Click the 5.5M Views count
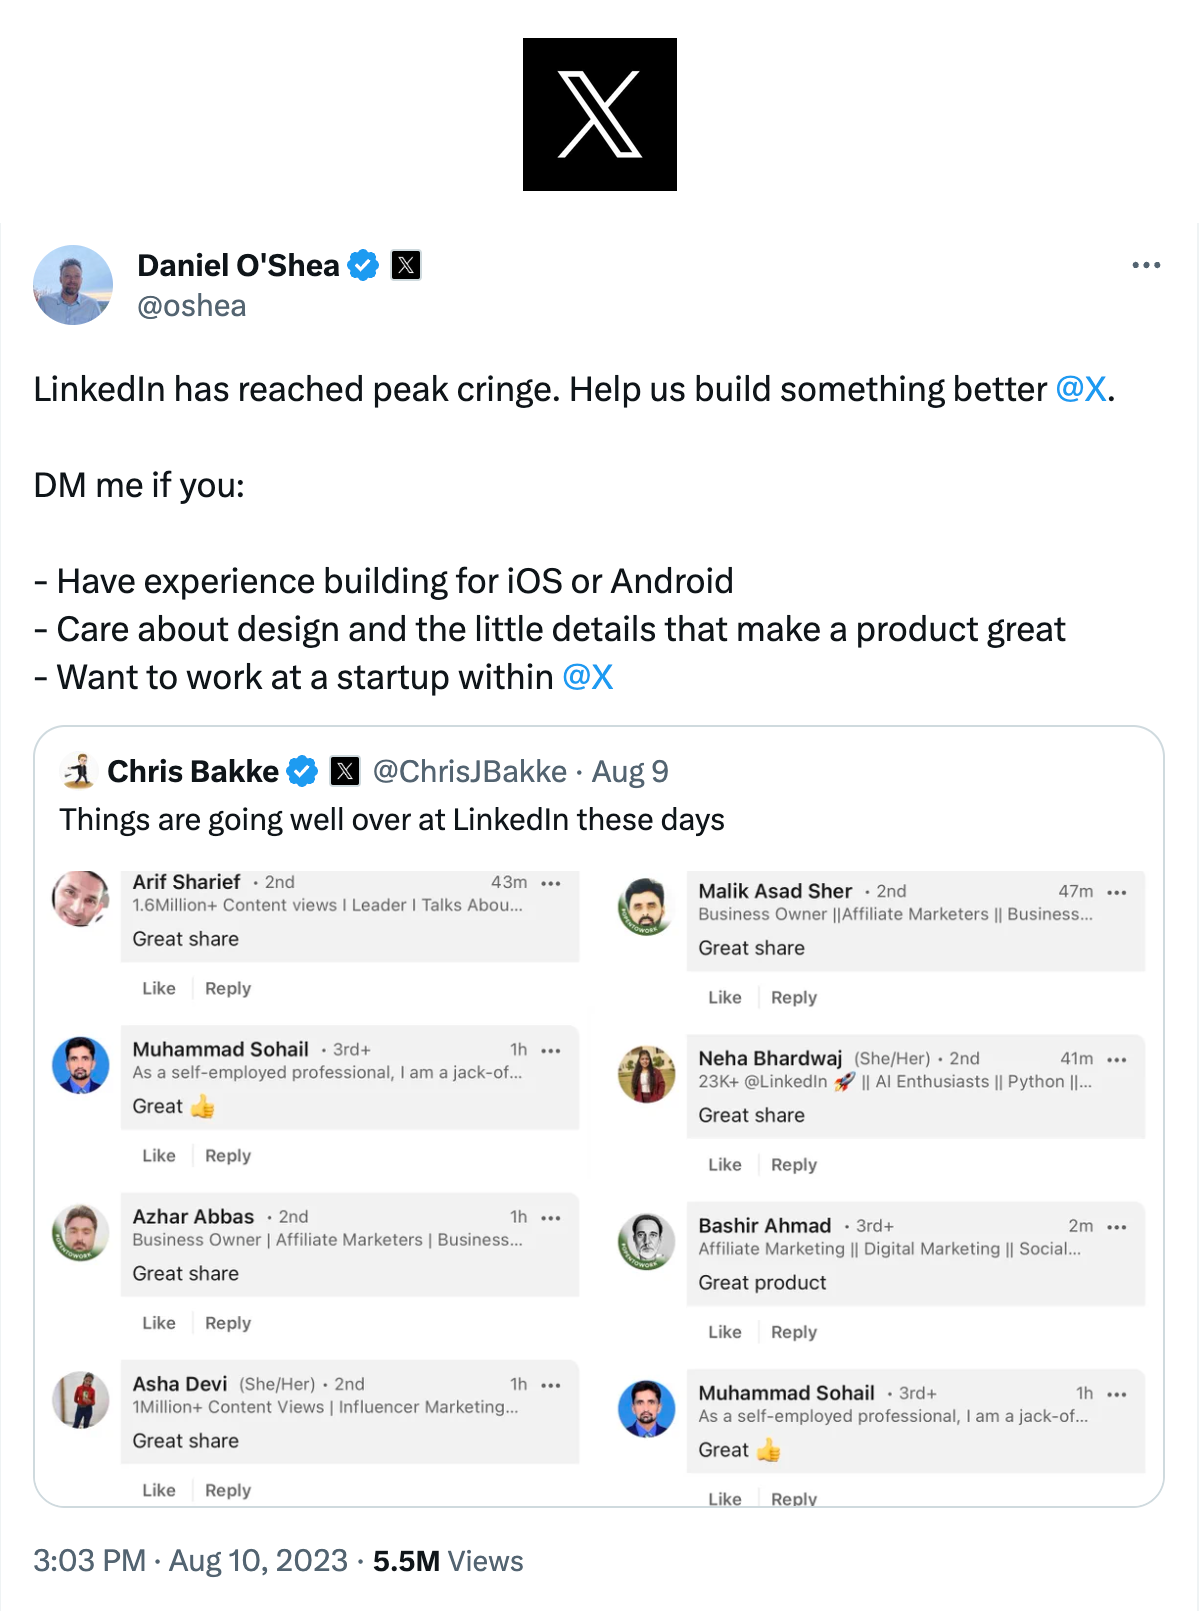The height and width of the screenshot is (1611, 1200). [448, 1561]
